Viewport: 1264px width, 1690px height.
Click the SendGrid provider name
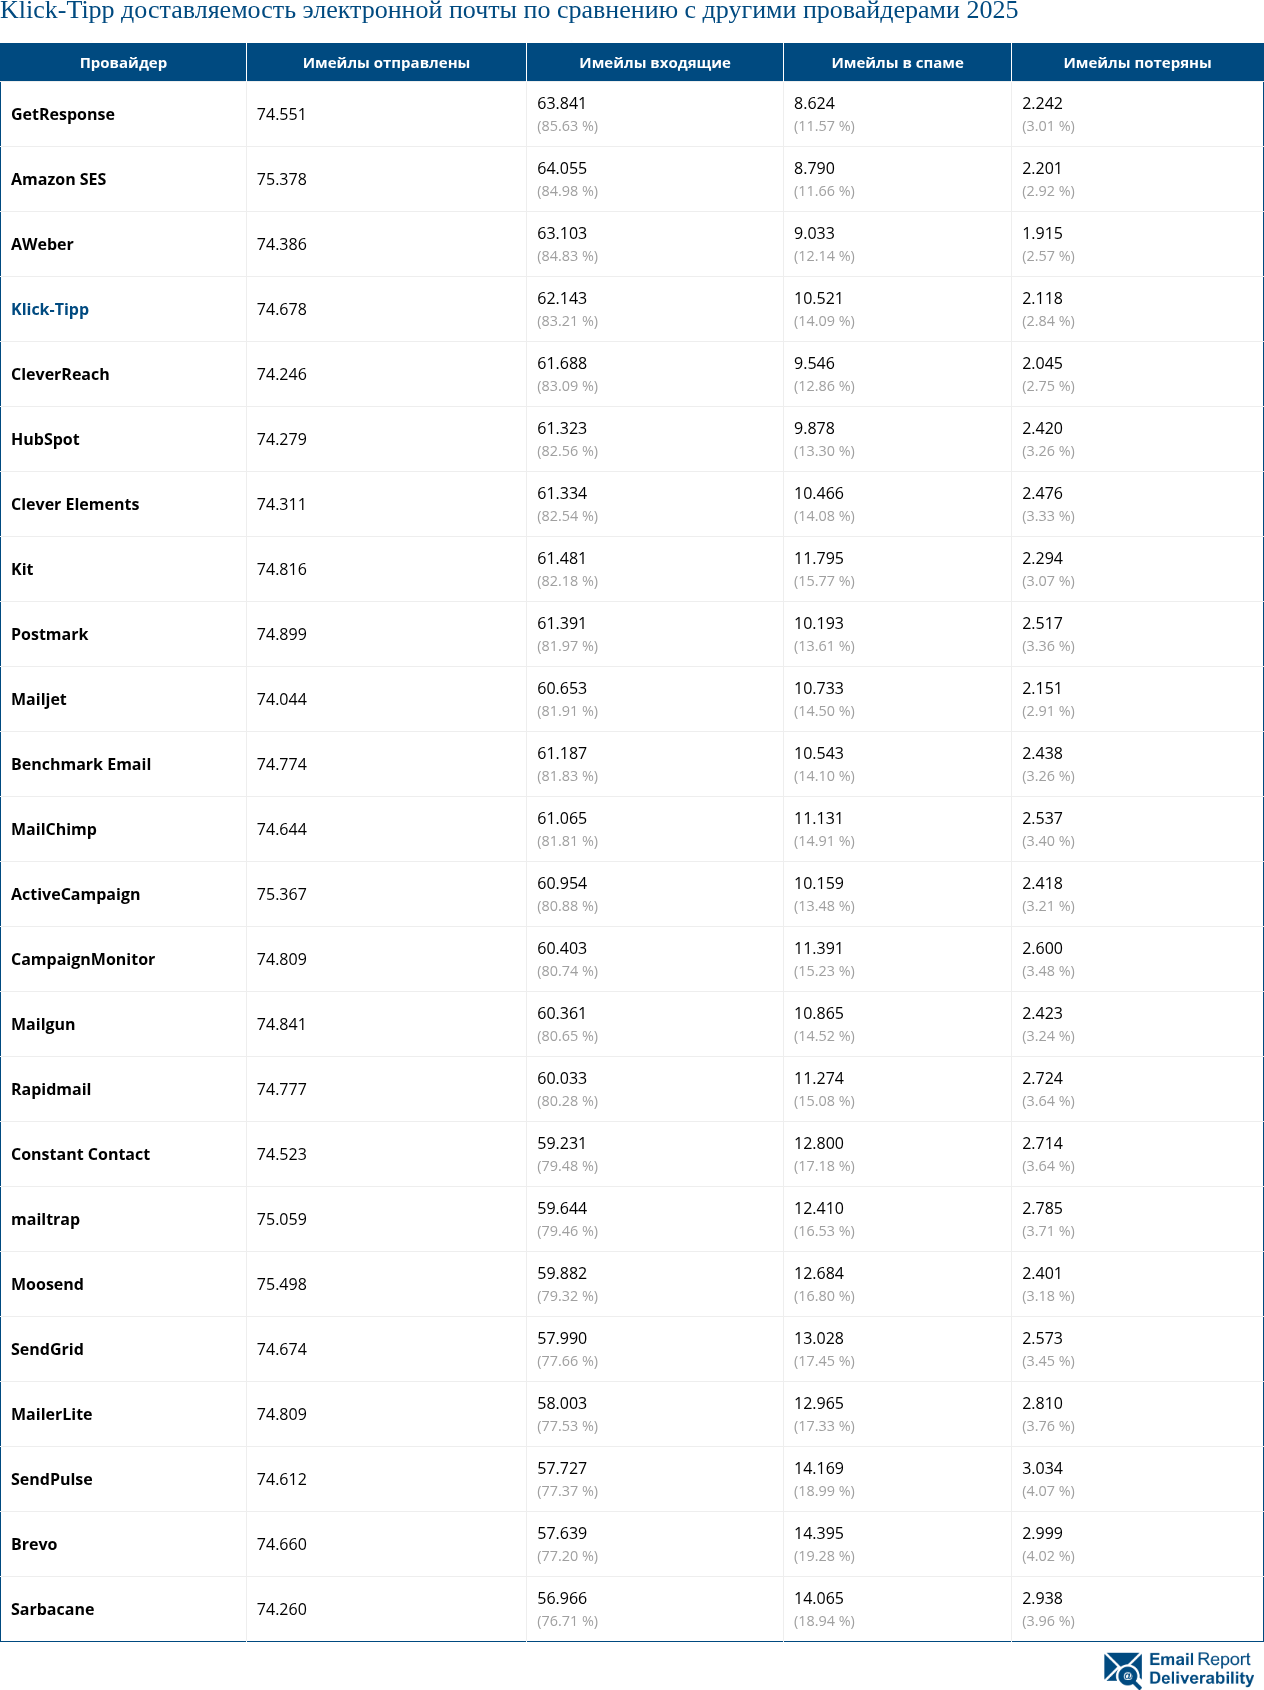point(47,1349)
